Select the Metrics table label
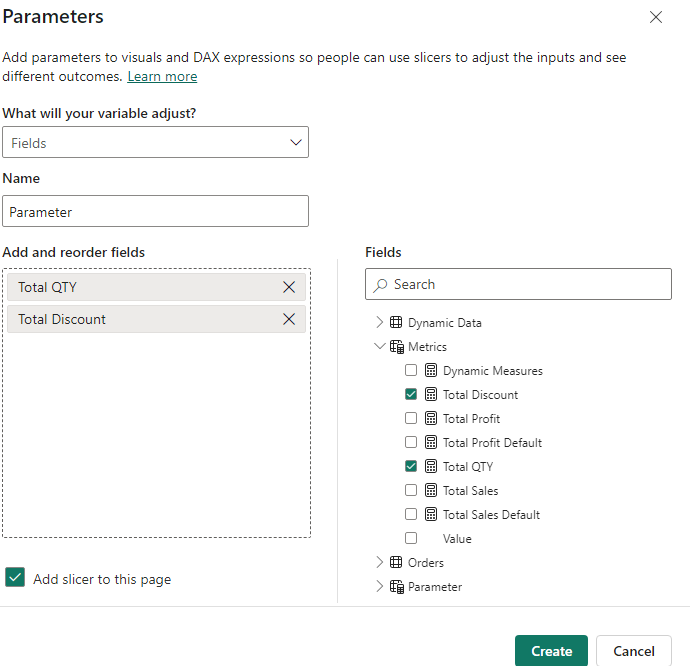This screenshot has width=690, height=666. coord(427,347)
